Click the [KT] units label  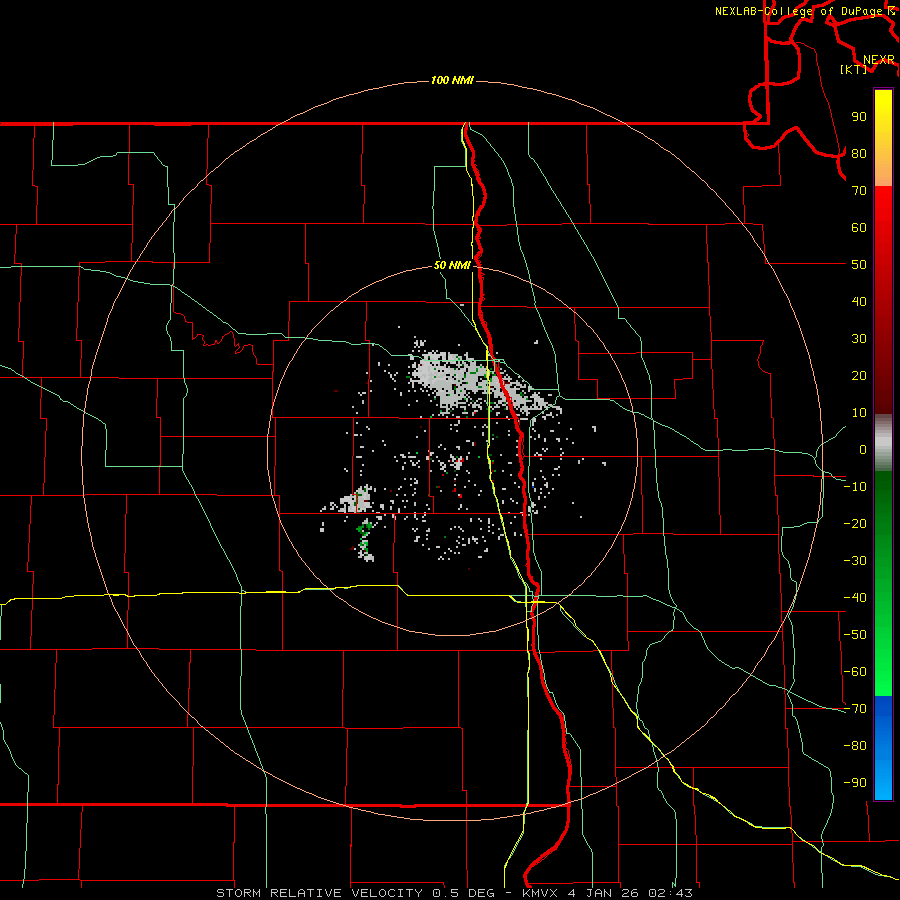(x=854, y=69)
